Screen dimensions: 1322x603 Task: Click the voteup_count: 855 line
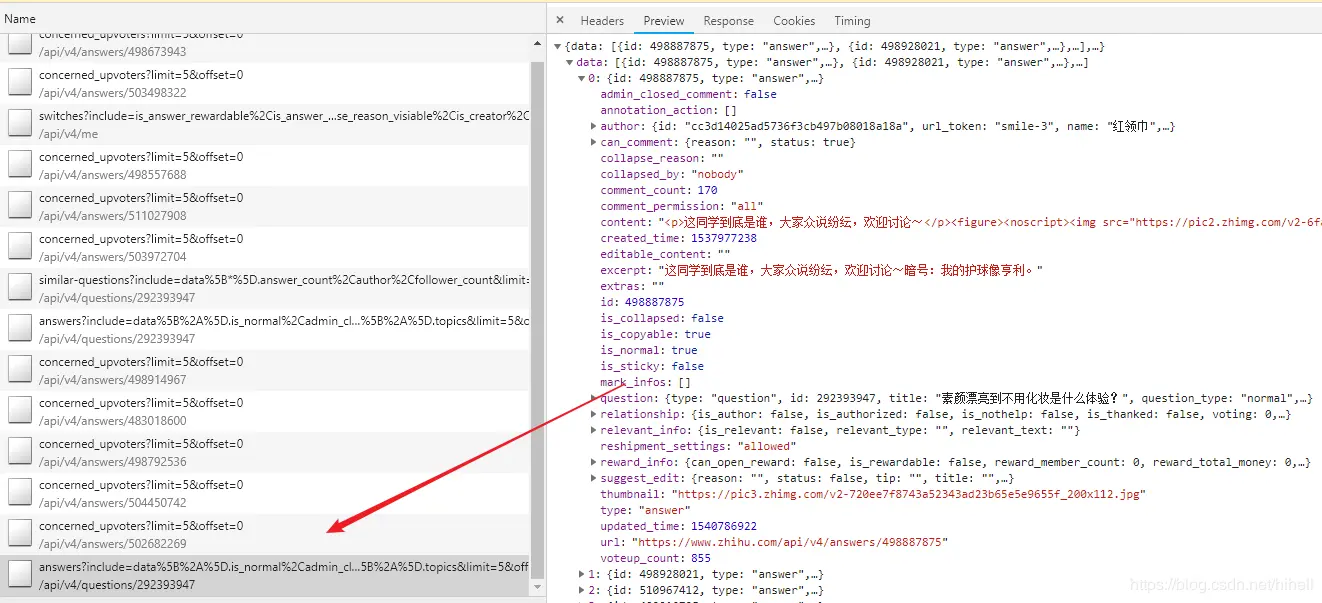[656, 558]
